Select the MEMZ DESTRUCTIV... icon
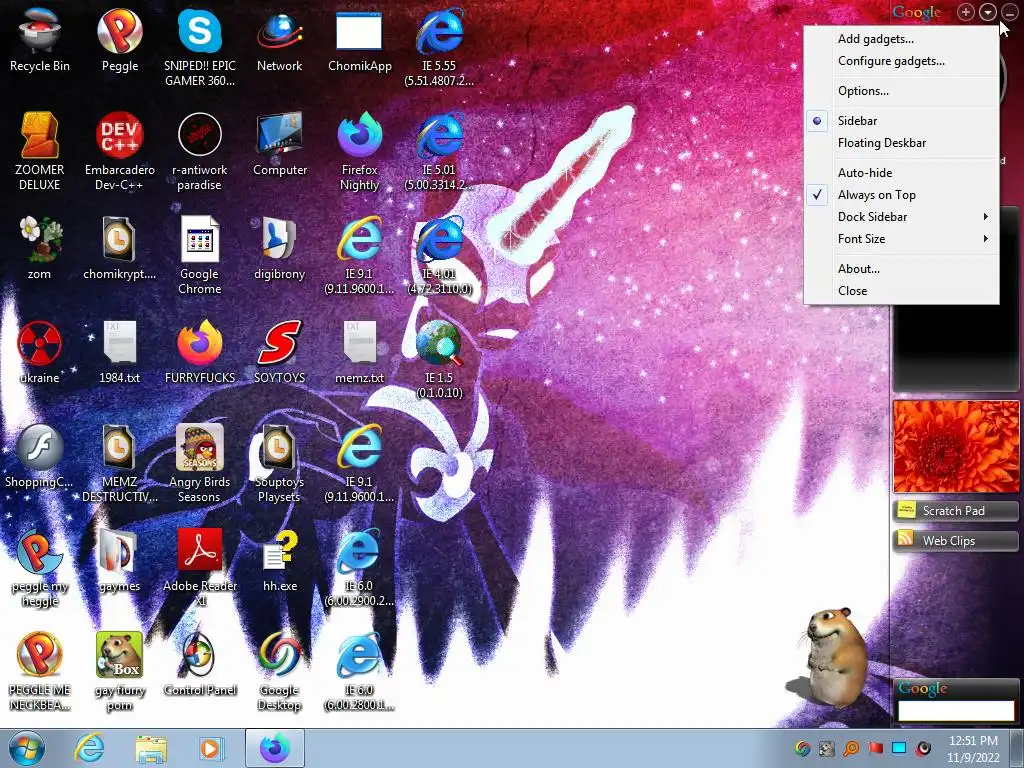The width and height of the screenshot is (1024, 768). pyautogui.click(x=120, y=462)
